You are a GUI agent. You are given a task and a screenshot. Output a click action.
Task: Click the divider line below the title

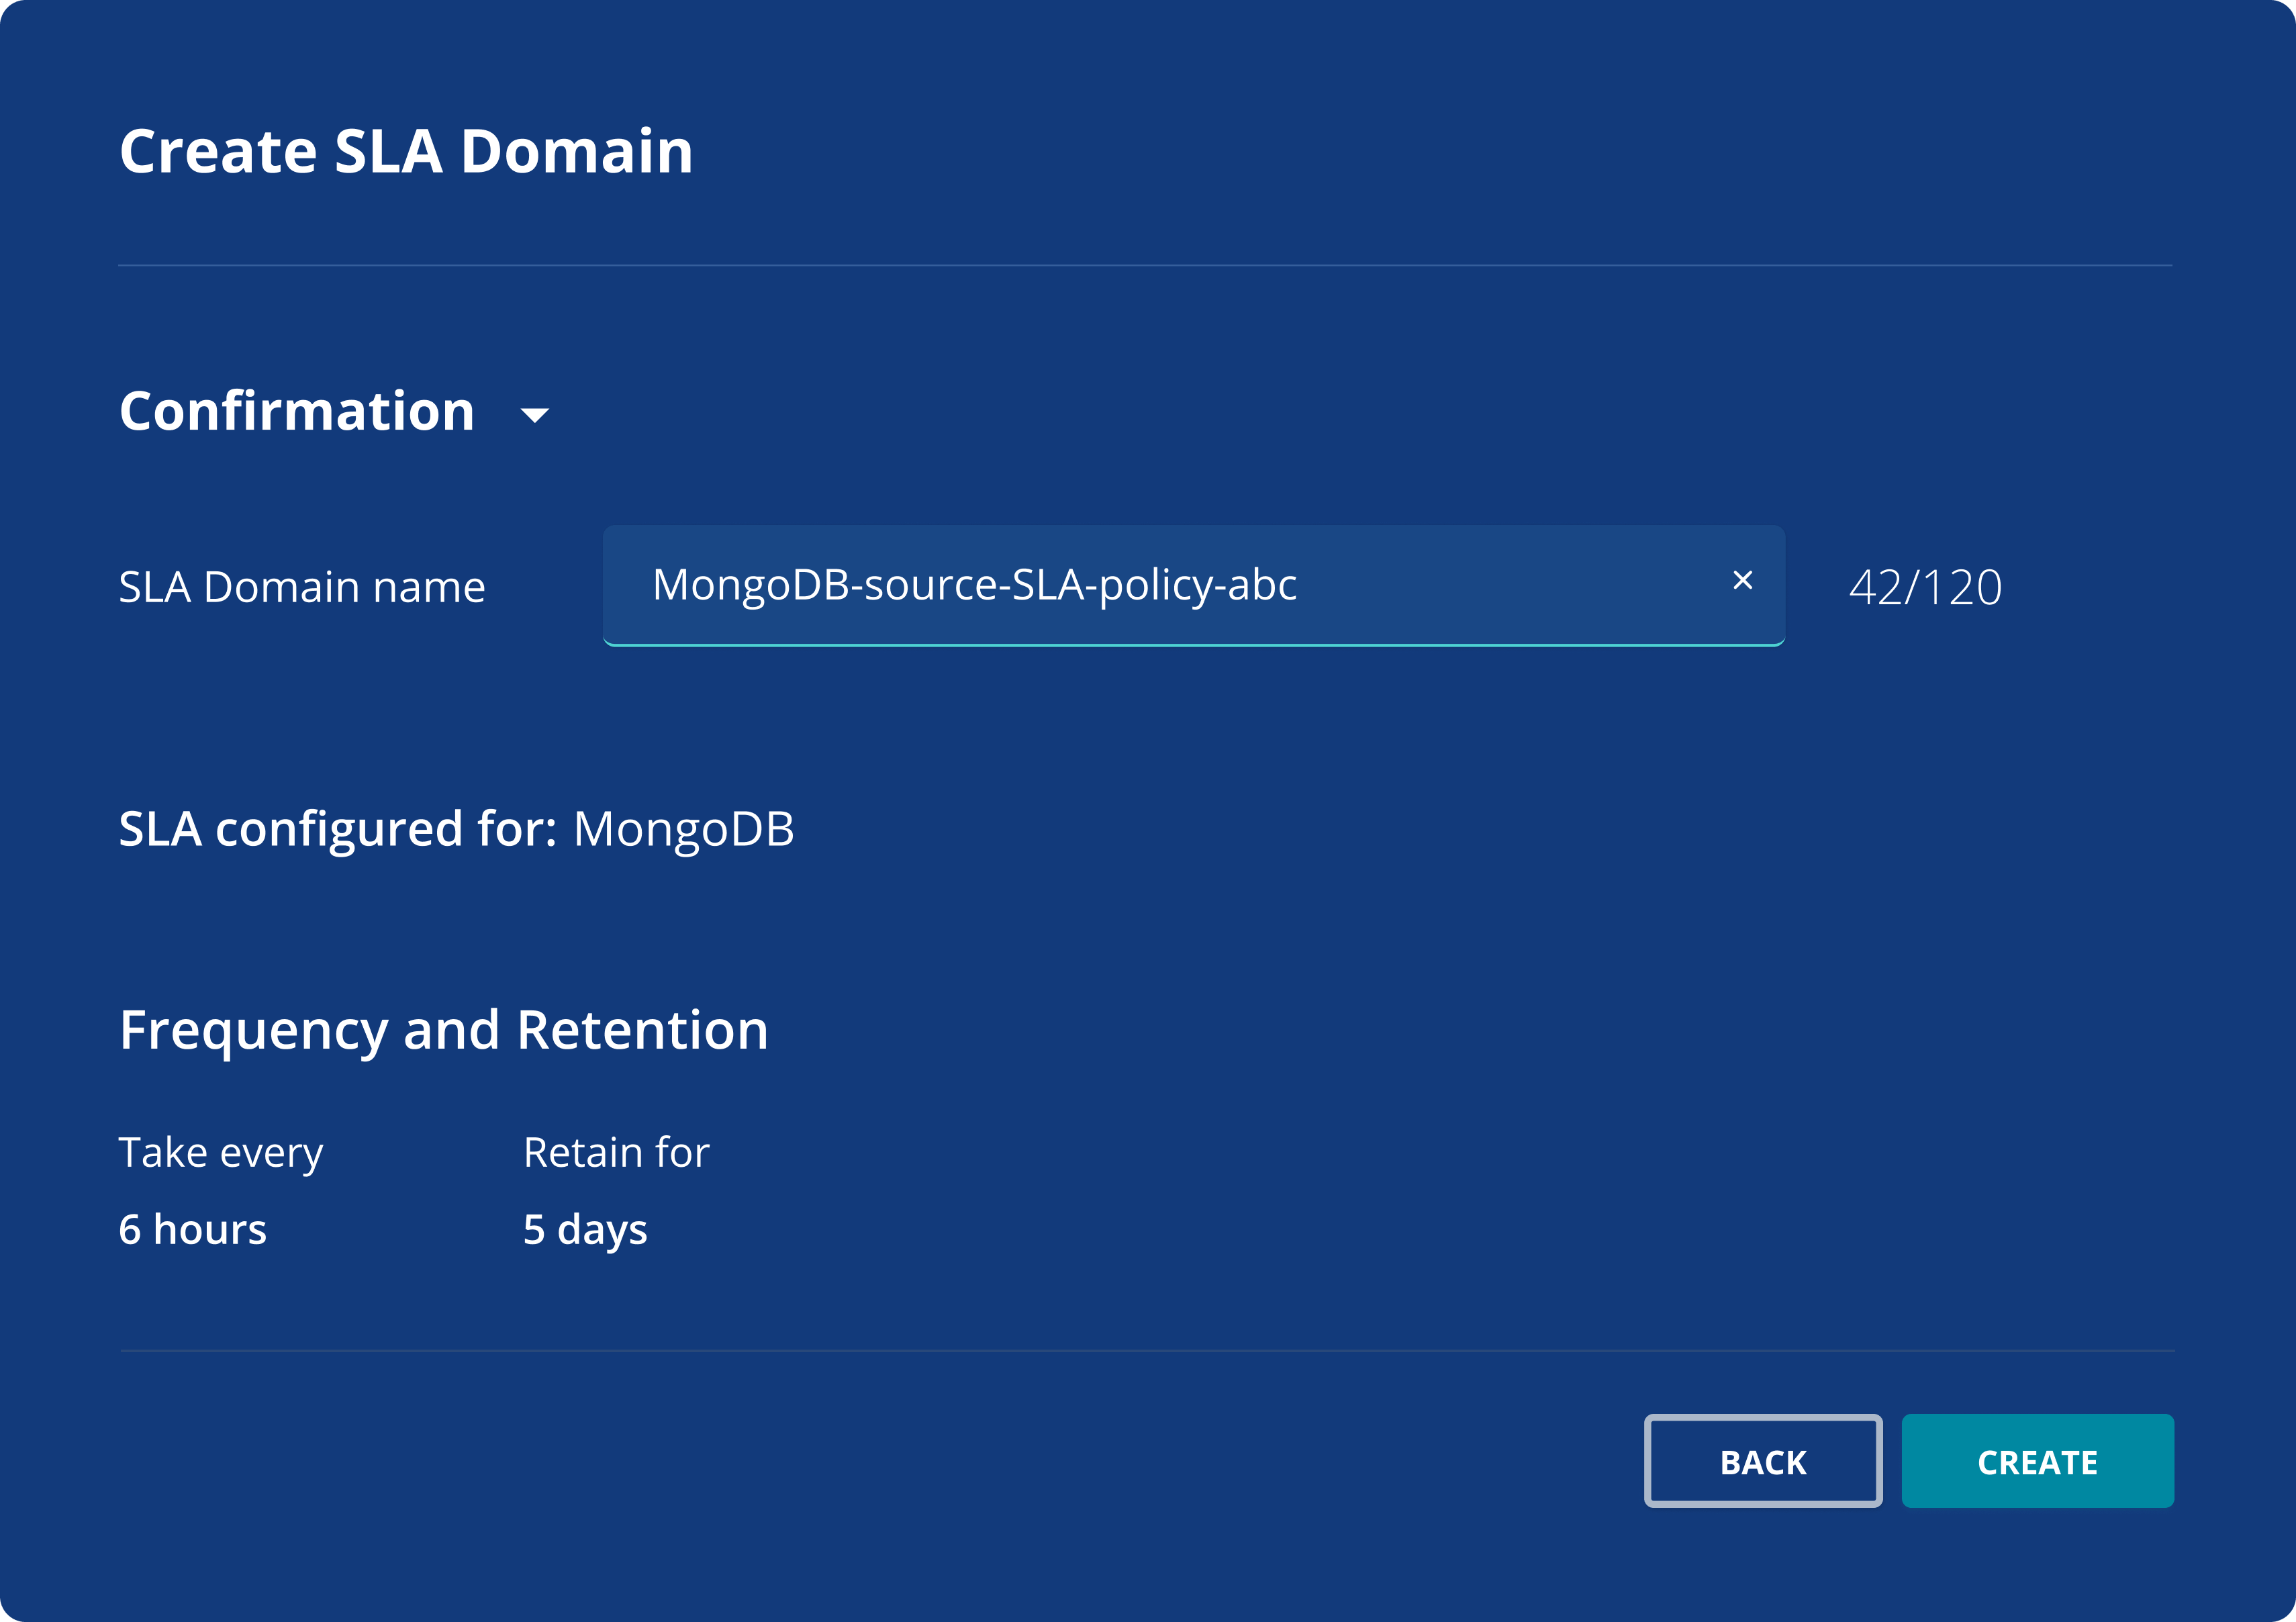(x=1145, y=265)
